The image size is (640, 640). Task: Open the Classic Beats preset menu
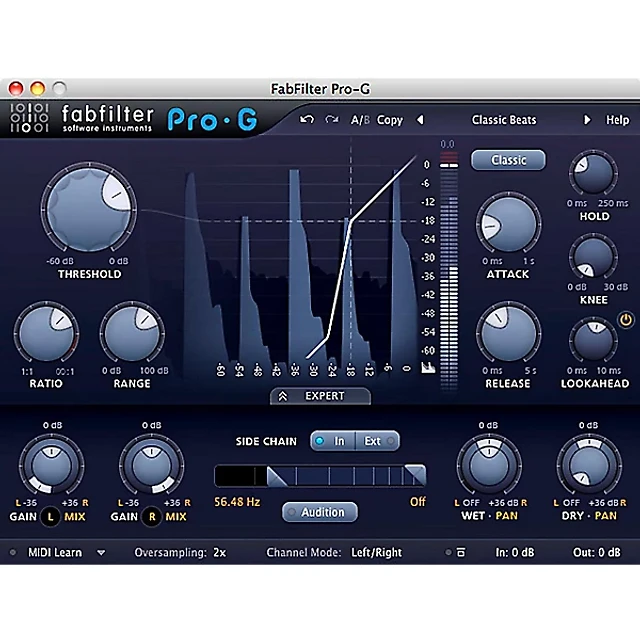(504, 120)
